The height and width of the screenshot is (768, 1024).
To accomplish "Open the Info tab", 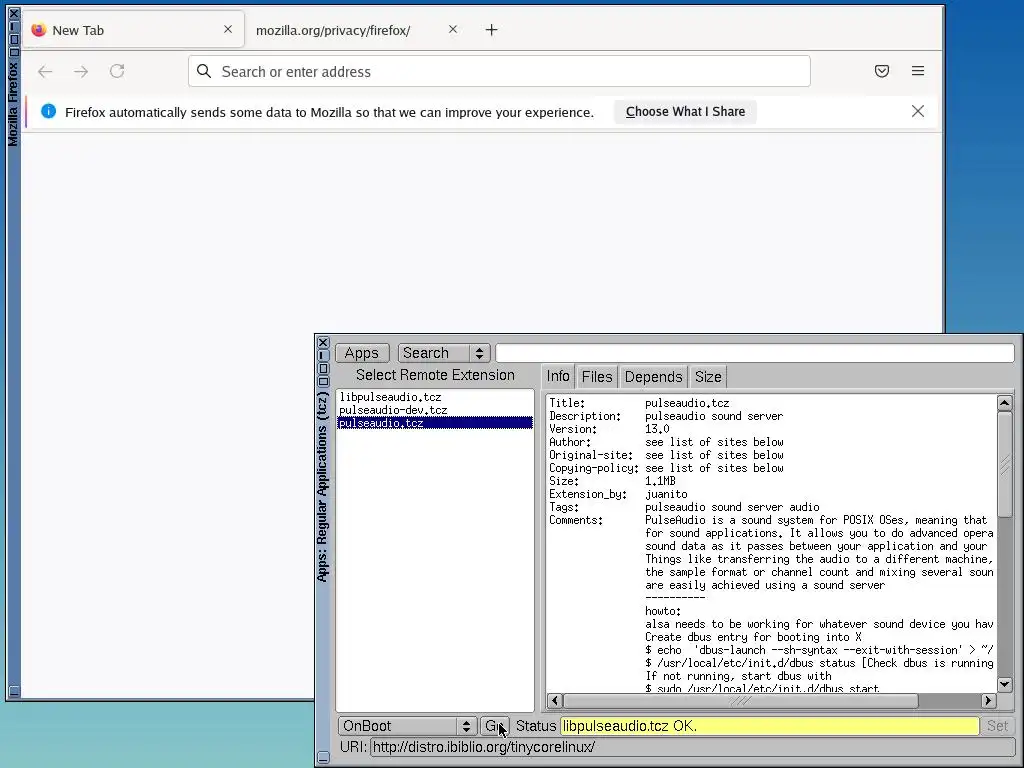I will pos(558,376).
